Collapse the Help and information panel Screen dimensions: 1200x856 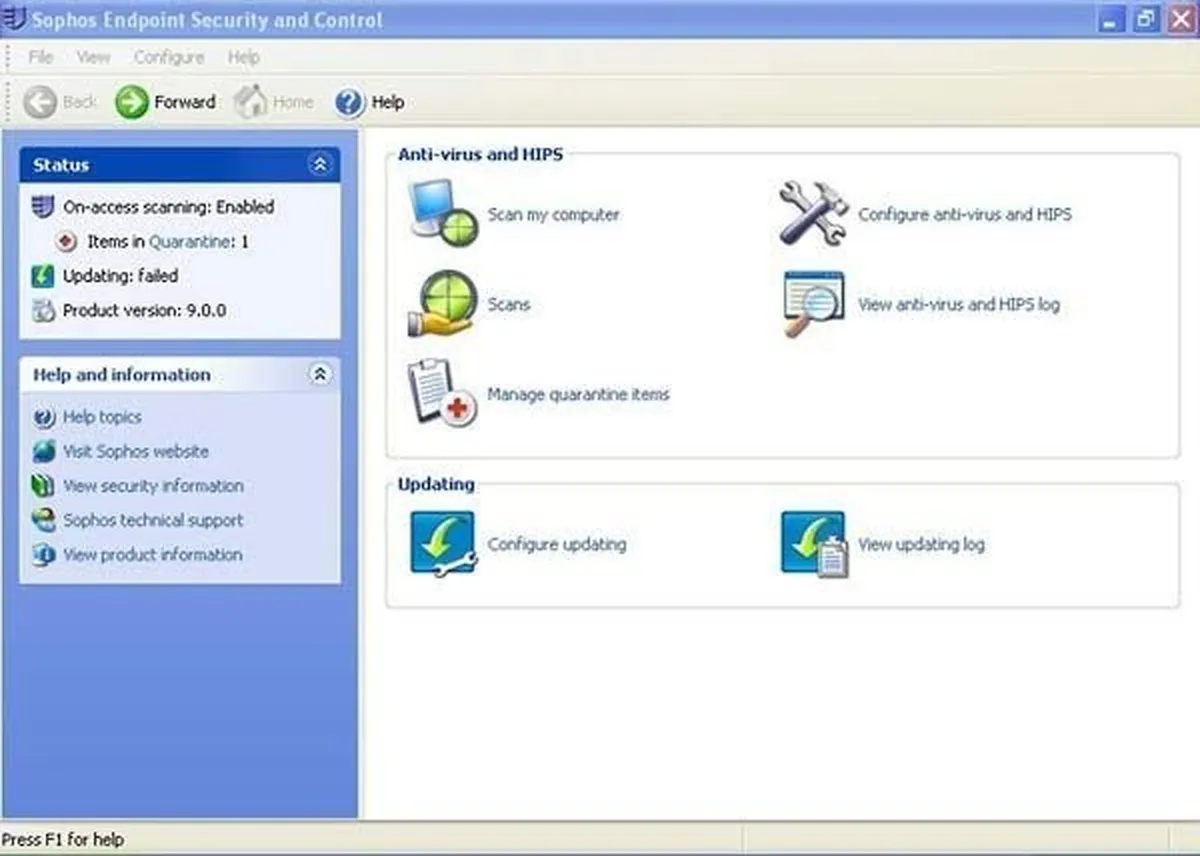[320, 375]
